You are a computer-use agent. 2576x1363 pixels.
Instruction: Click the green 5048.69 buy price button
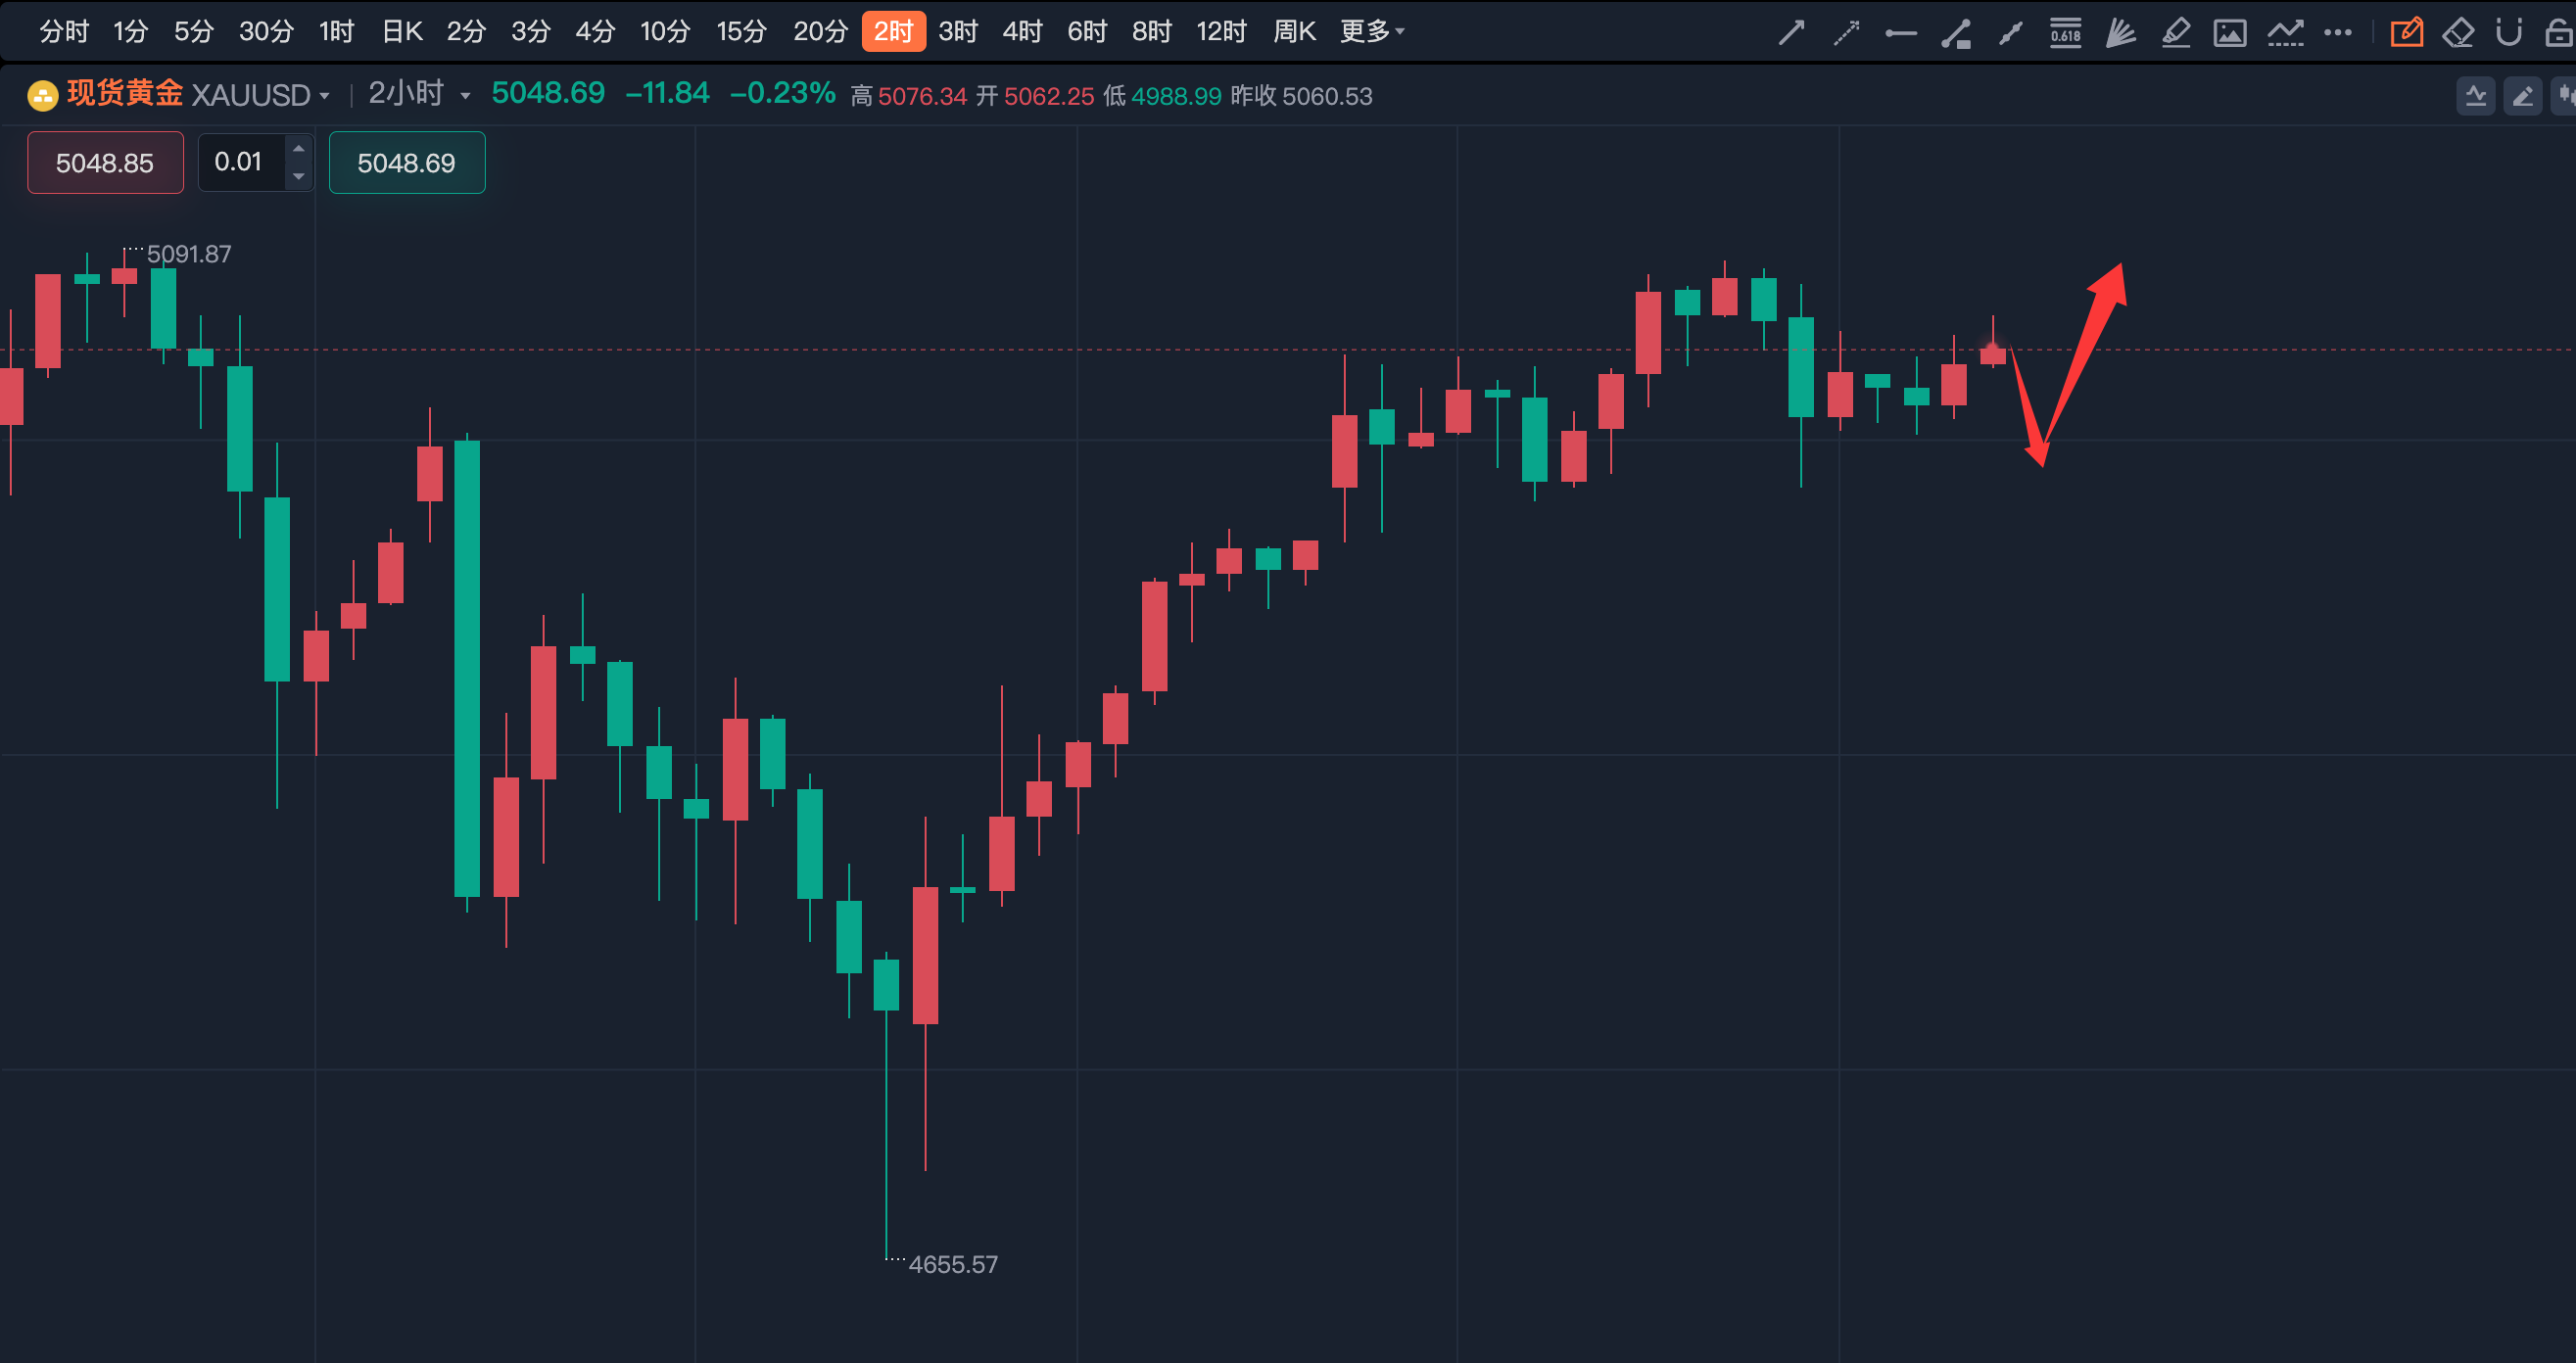pos(406,163)
